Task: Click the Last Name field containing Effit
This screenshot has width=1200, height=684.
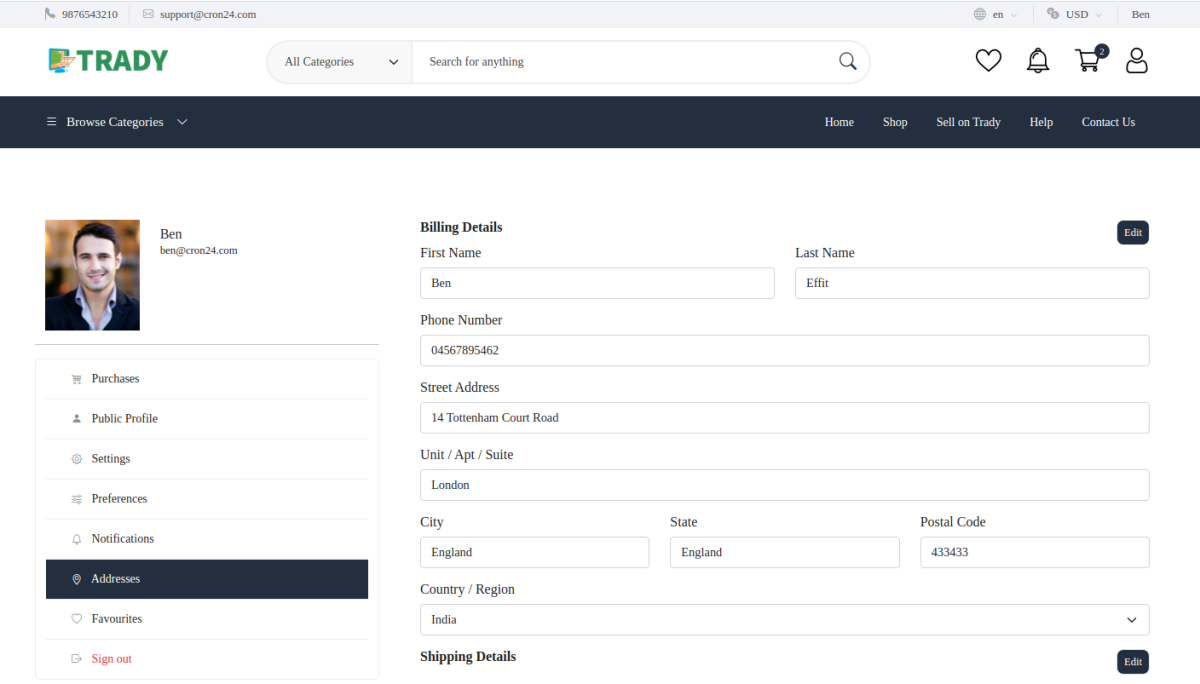Action: (972, 283)
